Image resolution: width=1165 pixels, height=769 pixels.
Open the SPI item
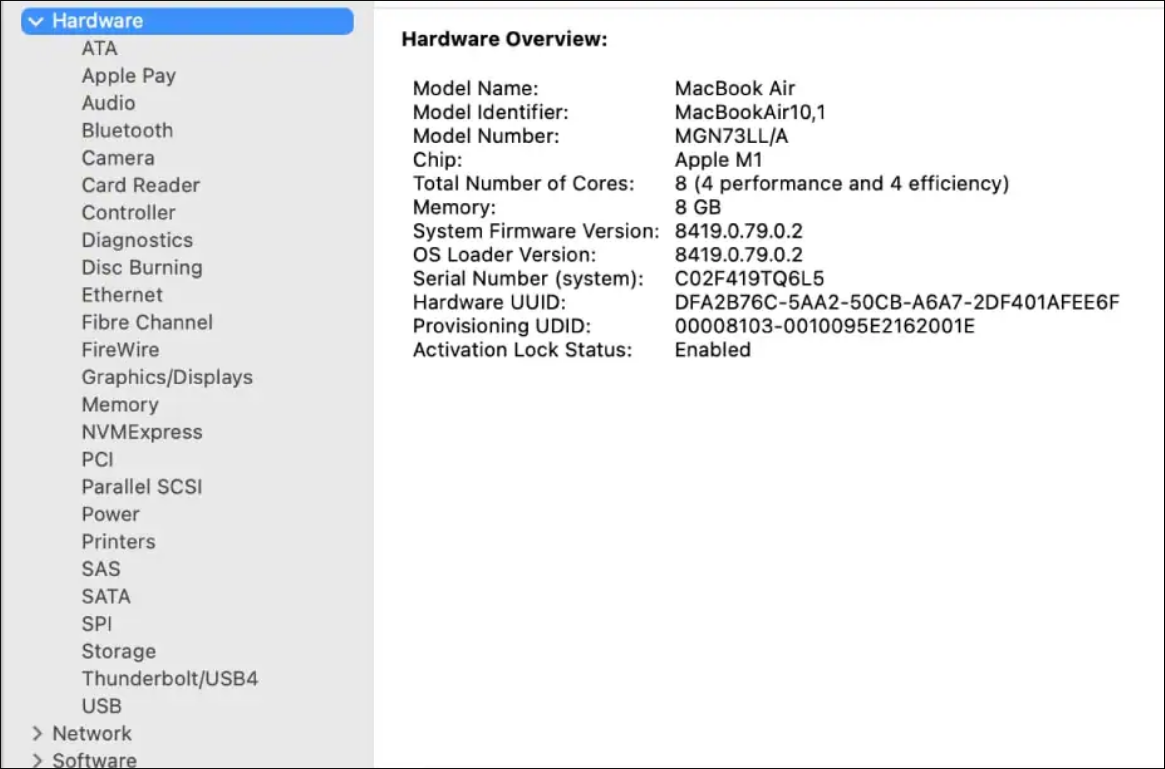coord(97,624)
